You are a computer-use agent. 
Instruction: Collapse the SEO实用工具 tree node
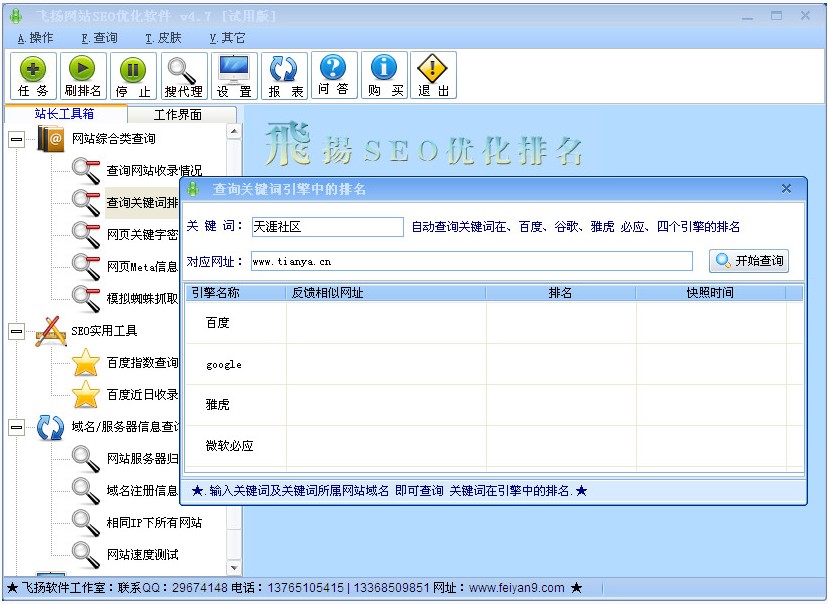16,331
